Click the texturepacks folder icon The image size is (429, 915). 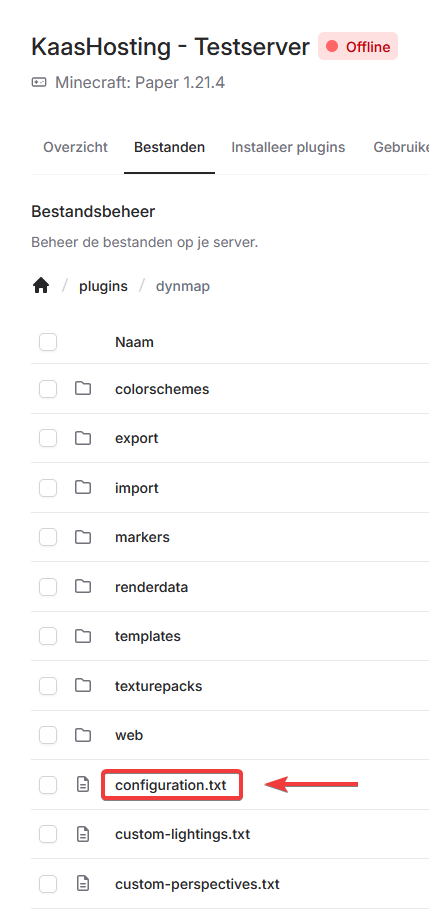click(x=83, y=685)
